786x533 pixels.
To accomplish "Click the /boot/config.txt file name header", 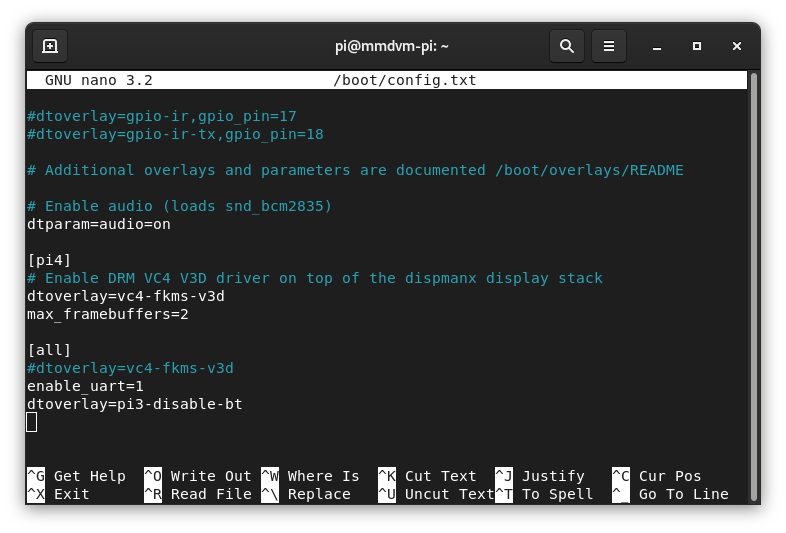I will click(405, 80).
